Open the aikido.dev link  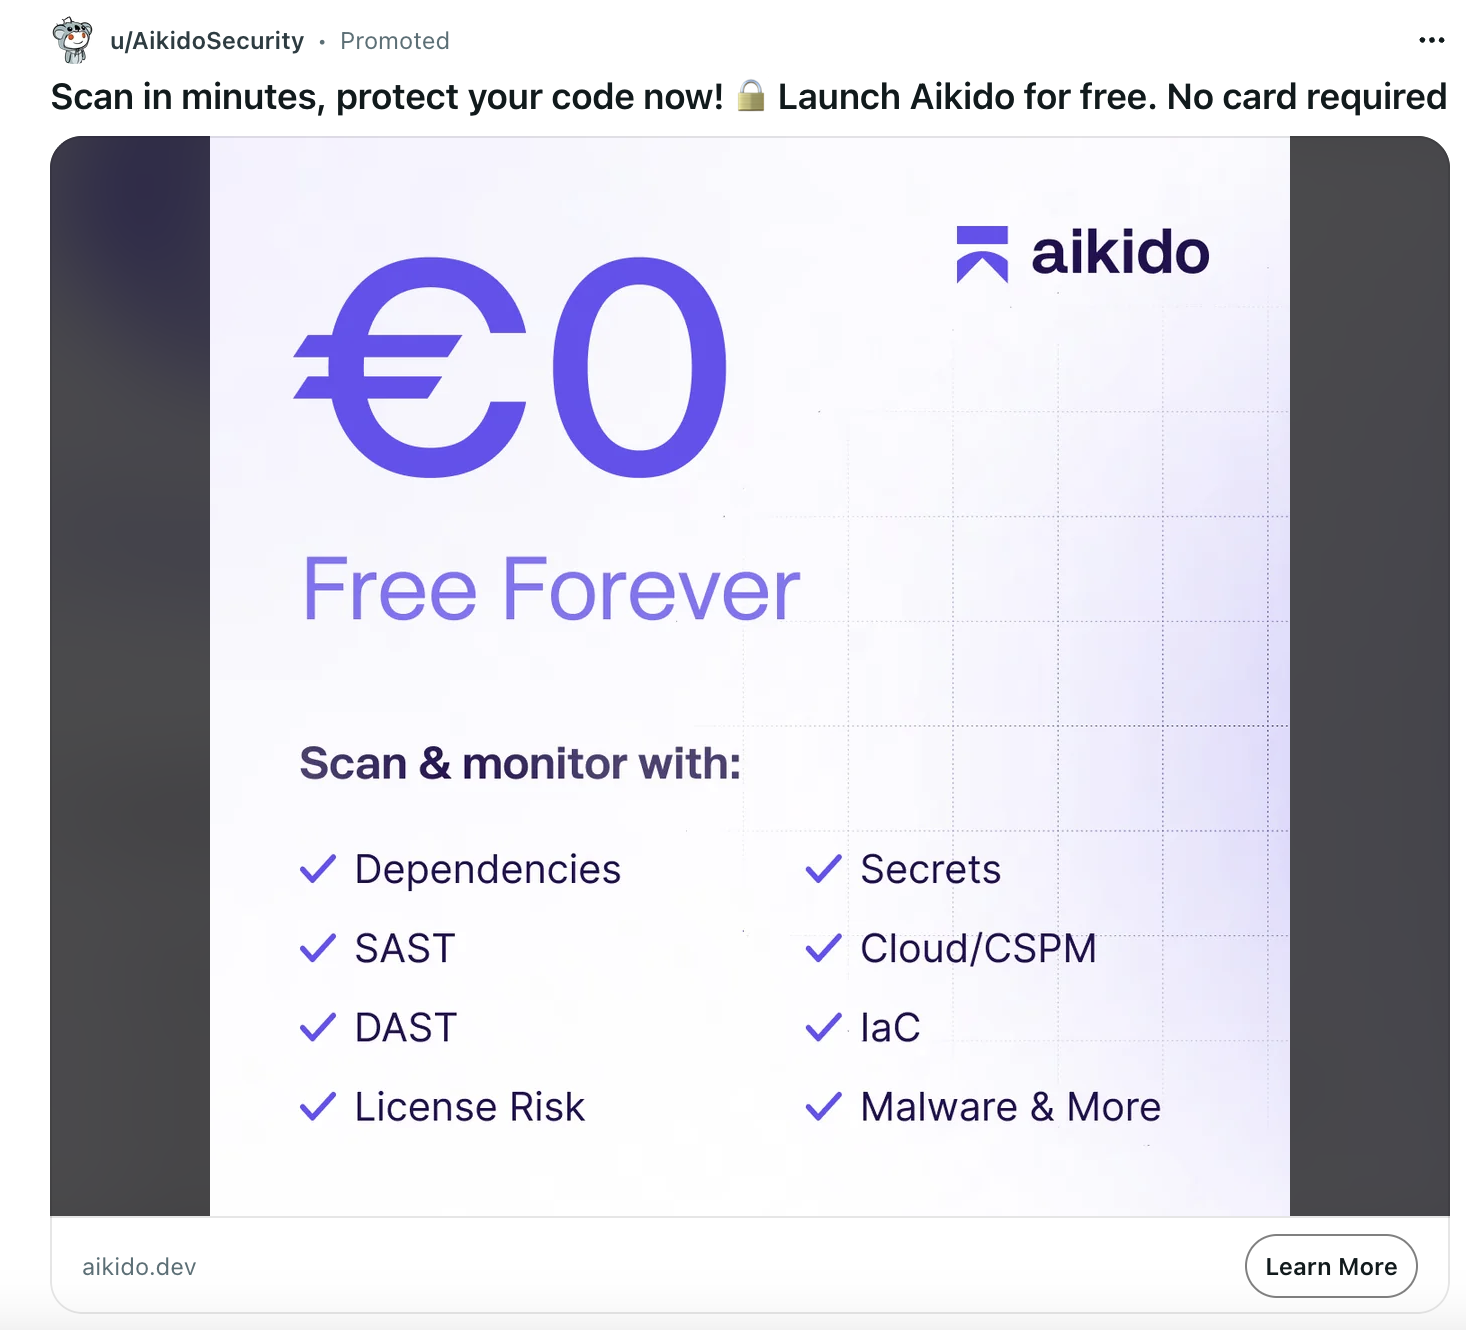[x=139, y=1266]
